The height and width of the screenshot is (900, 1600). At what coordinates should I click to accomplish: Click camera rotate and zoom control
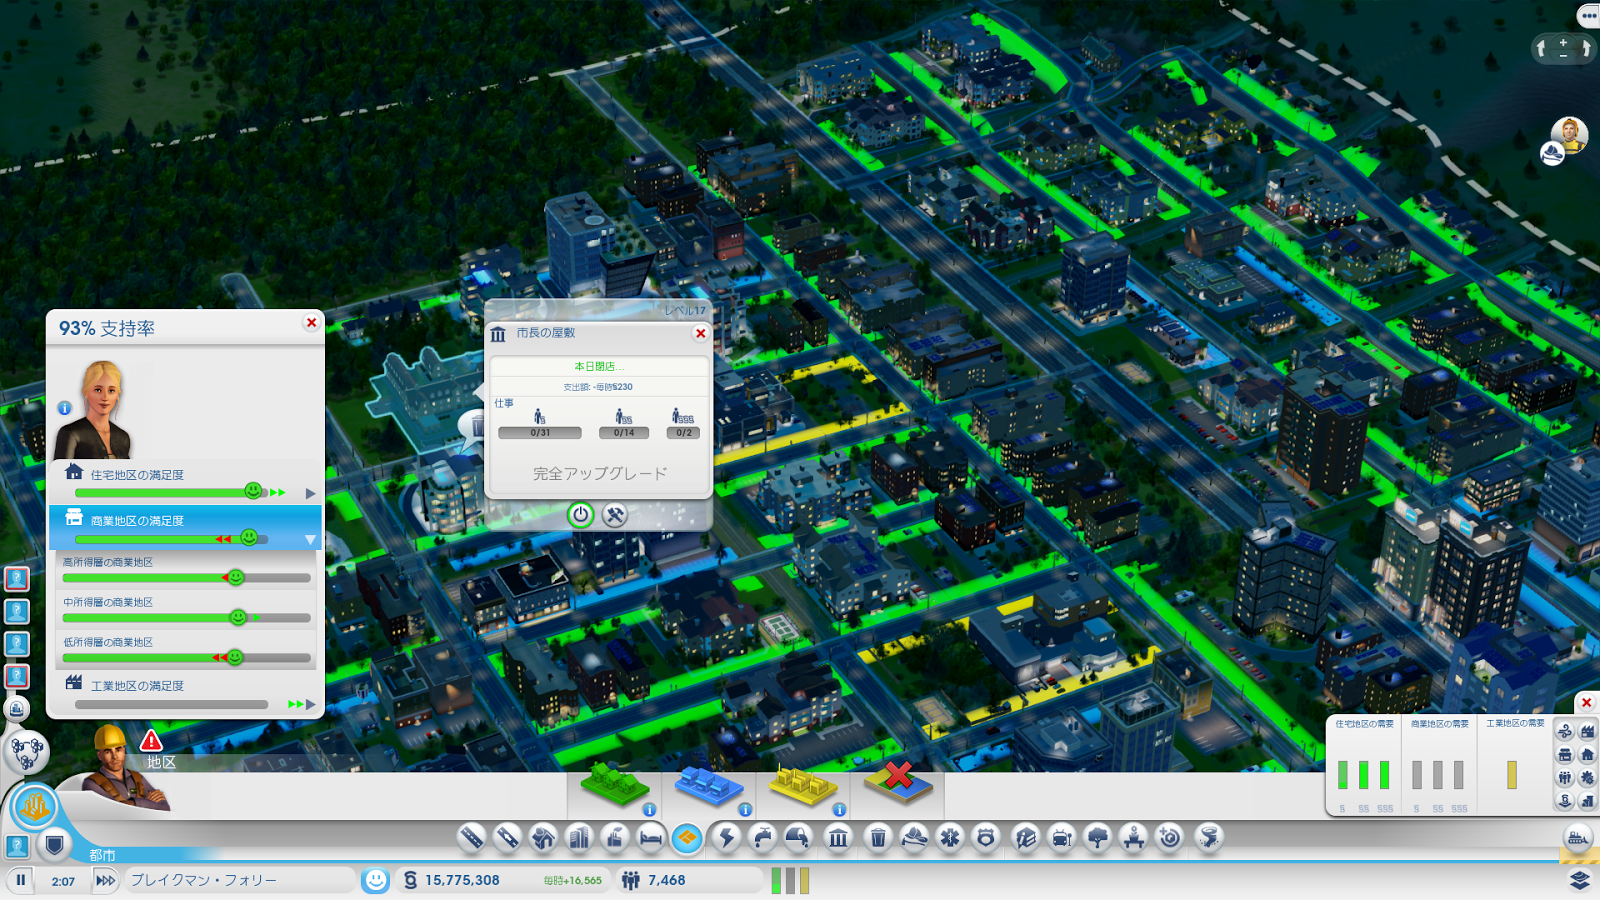(1563, 48)
